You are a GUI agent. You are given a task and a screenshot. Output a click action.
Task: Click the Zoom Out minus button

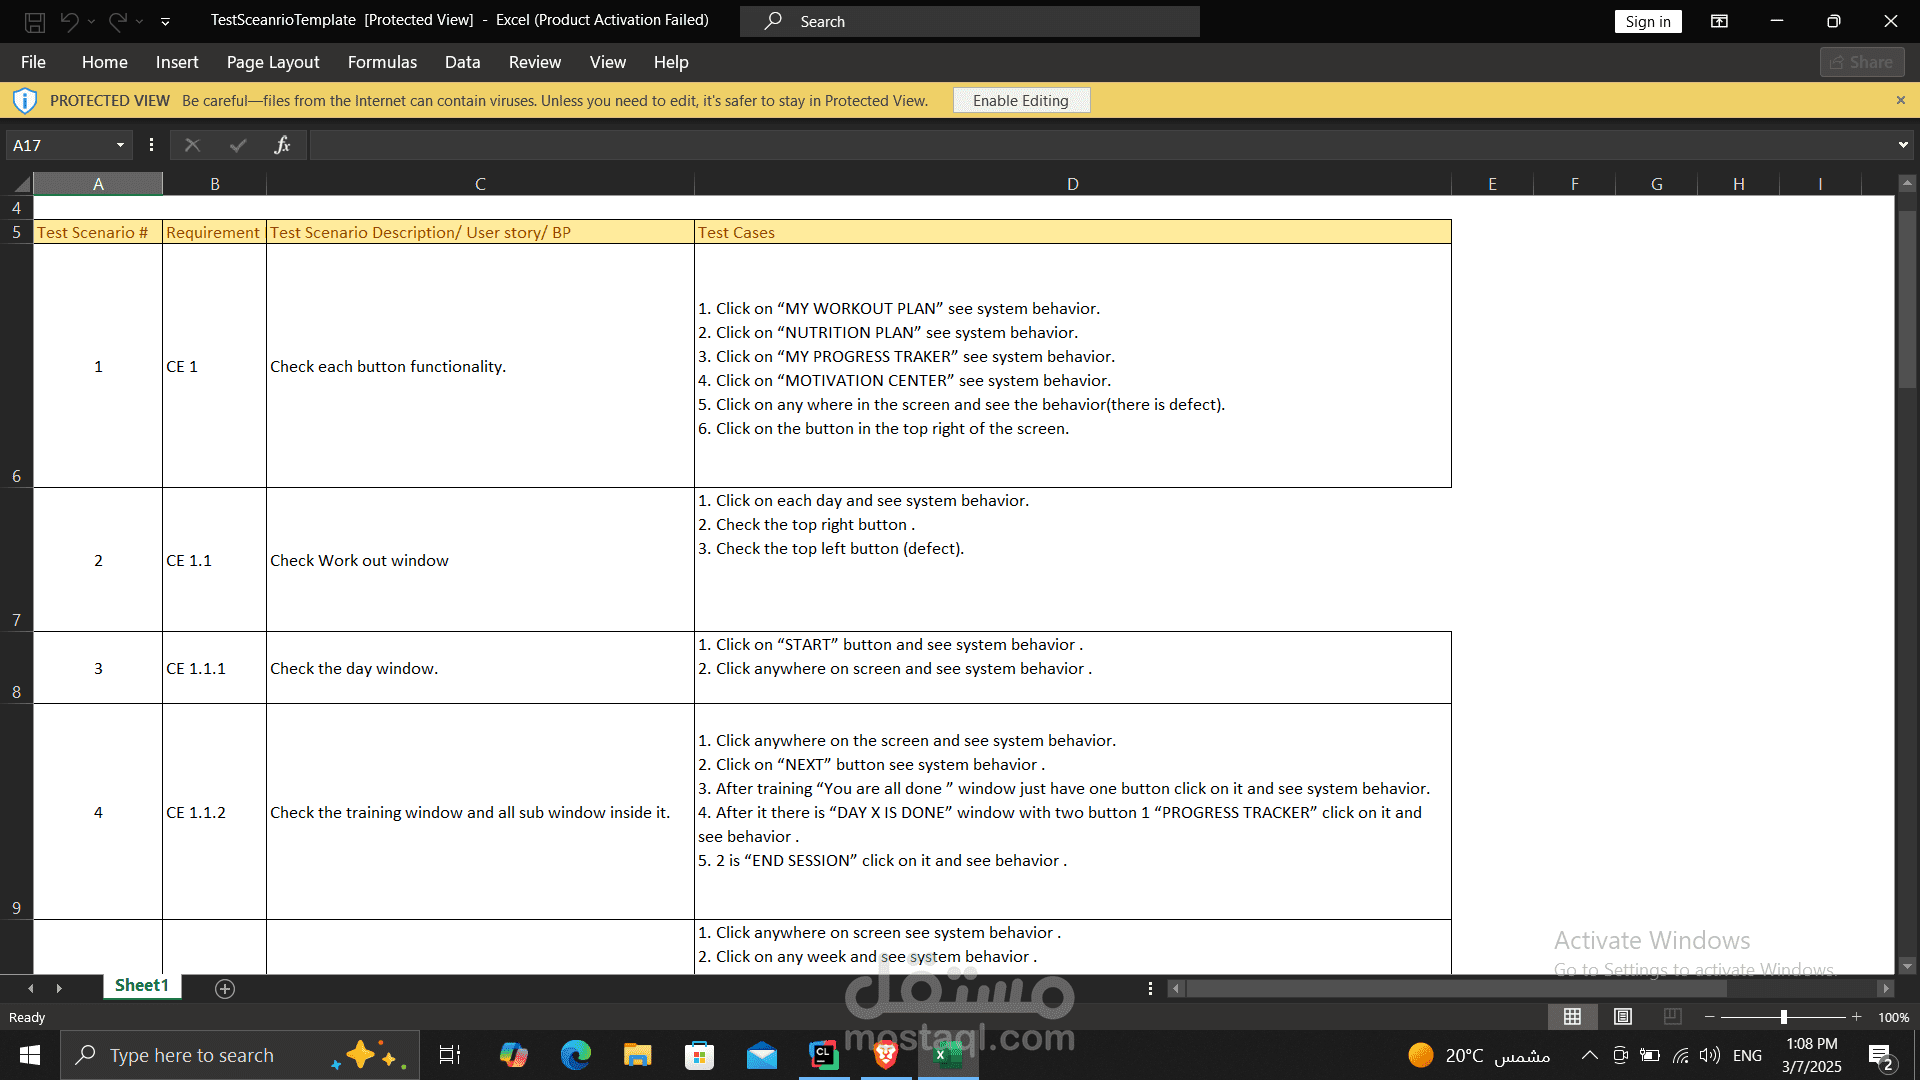pos(1710,1017)
